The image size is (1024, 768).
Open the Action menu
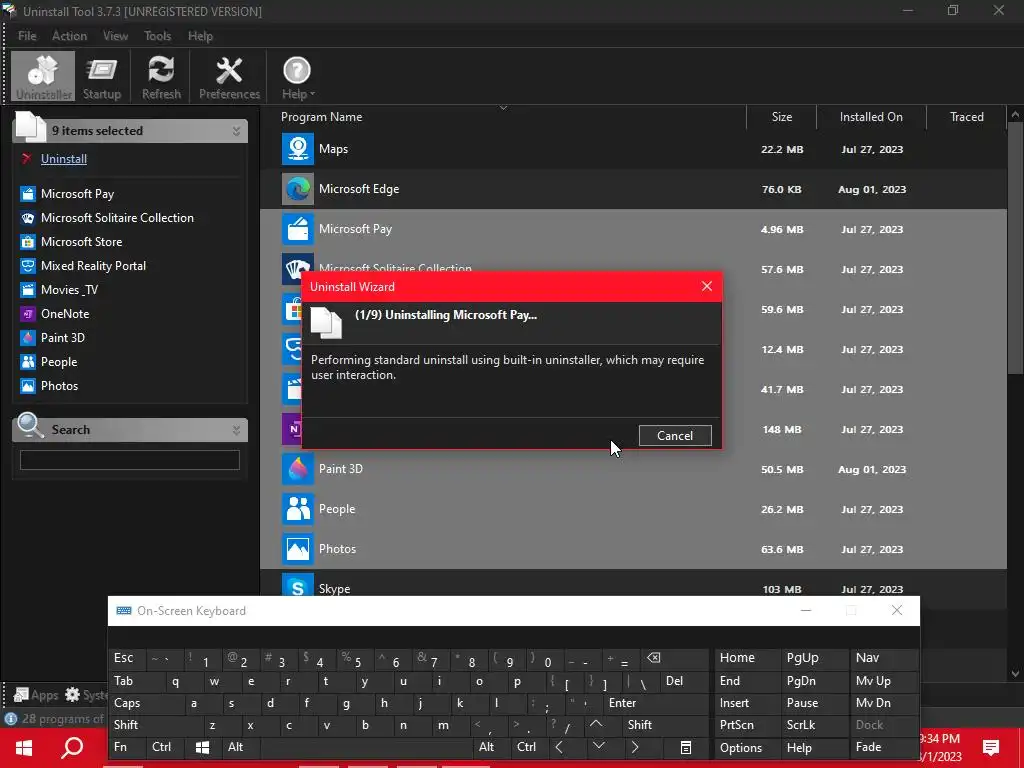tap(69, 36)
